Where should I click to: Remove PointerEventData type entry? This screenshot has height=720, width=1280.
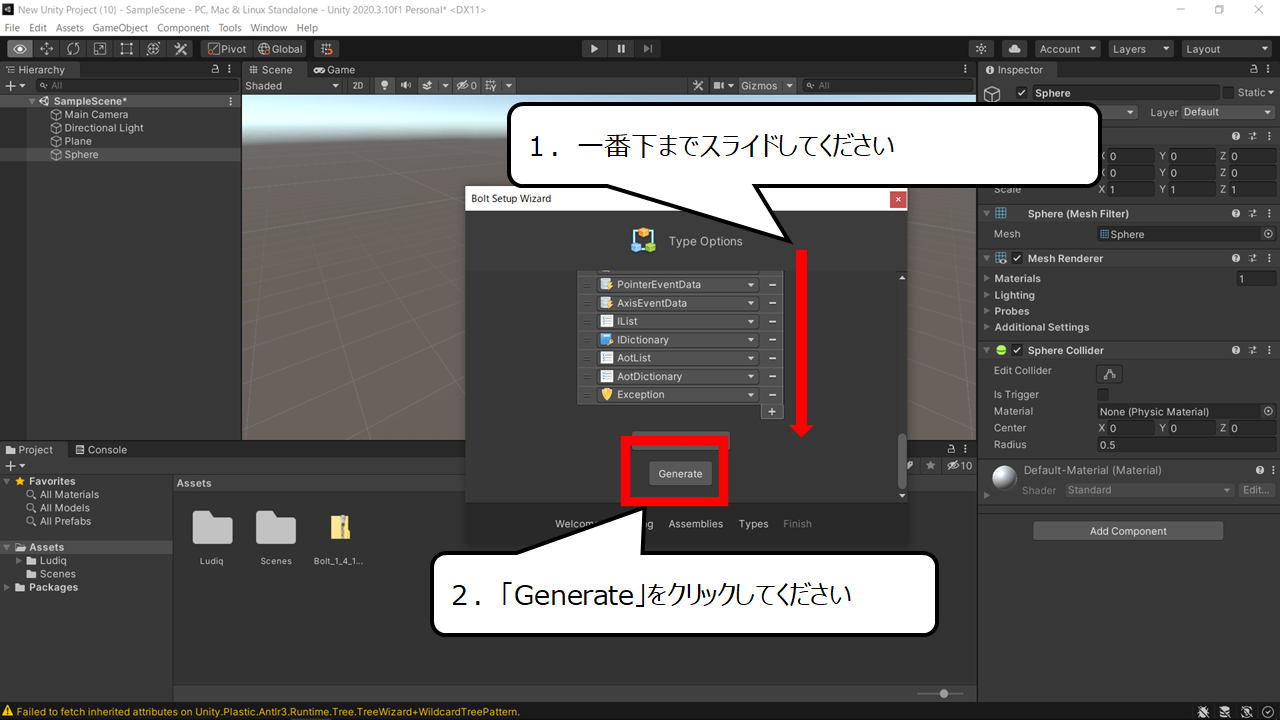(772, 285)
